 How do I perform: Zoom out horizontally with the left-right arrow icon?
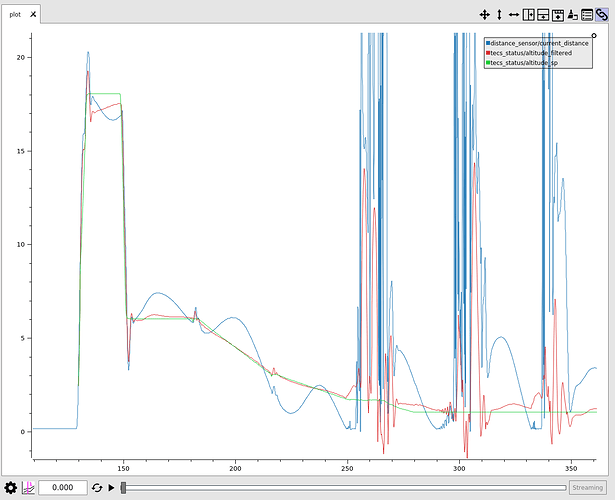click(x=514, y=15)
